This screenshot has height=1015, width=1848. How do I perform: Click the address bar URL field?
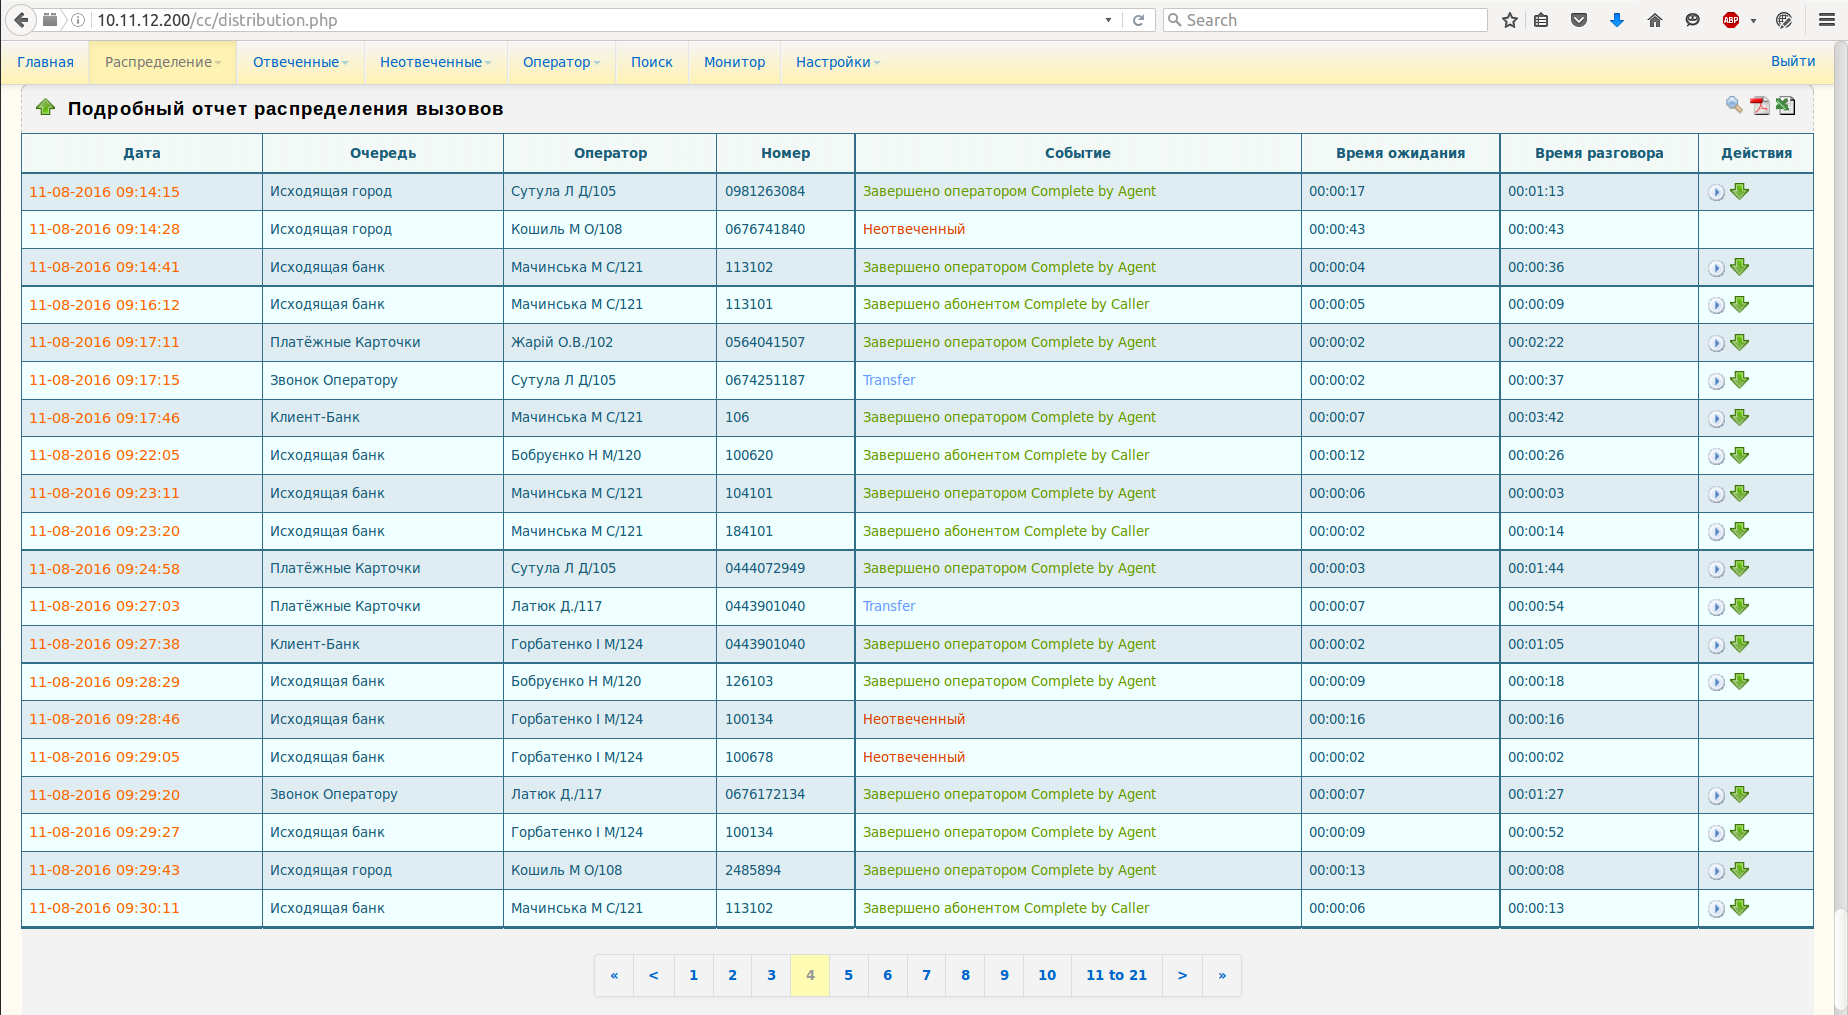click(595, 20)
